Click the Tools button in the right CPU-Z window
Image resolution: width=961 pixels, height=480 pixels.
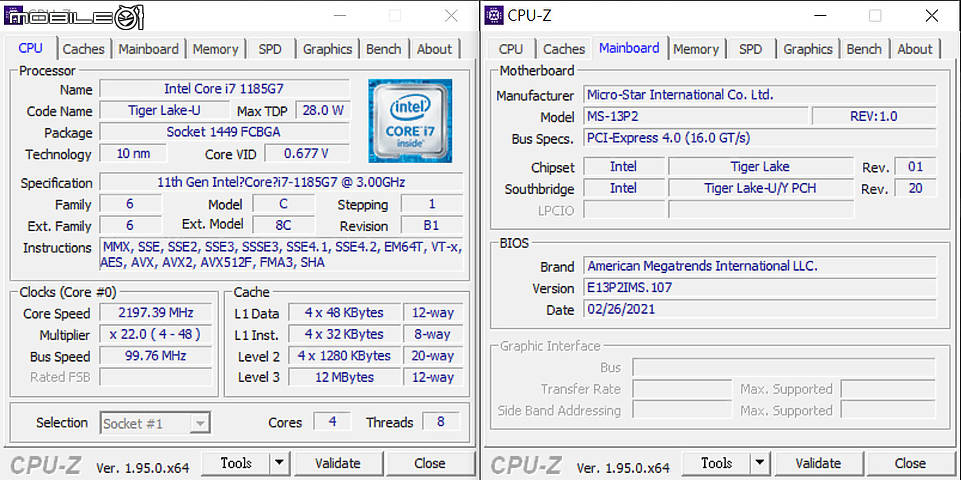pos(716,463)
